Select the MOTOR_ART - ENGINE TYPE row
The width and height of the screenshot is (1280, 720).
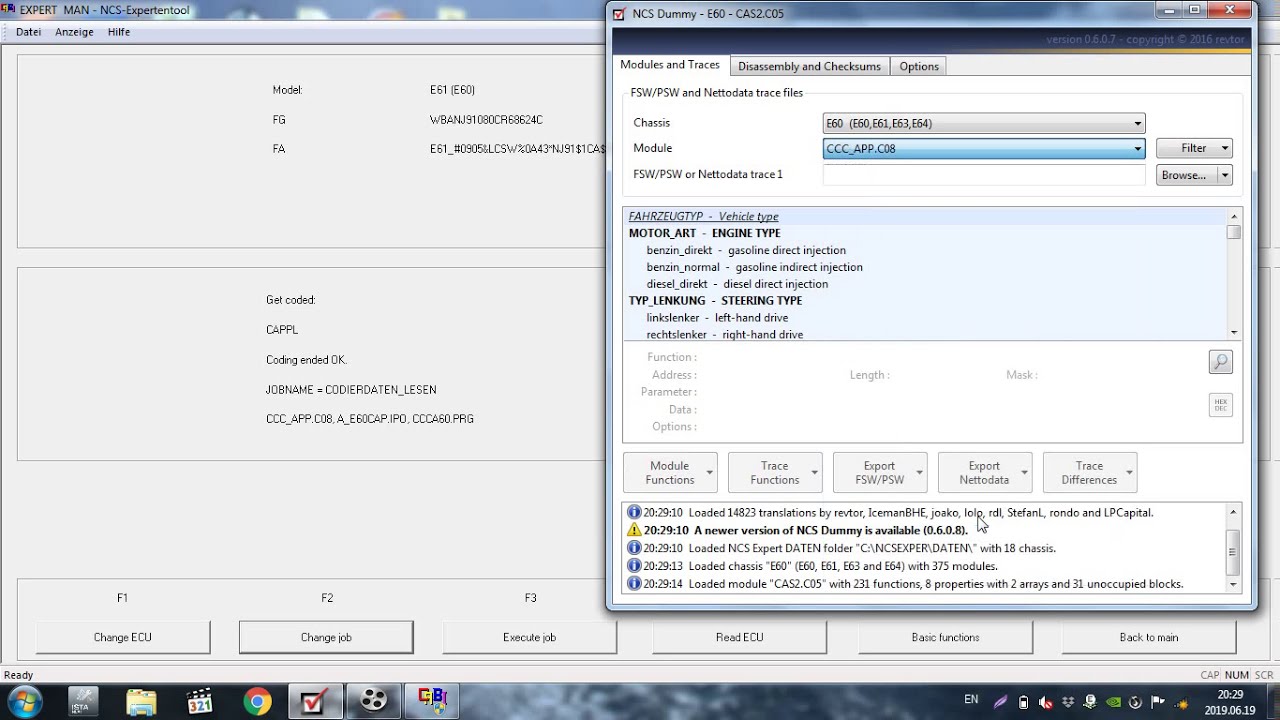(x=925, y=233)
